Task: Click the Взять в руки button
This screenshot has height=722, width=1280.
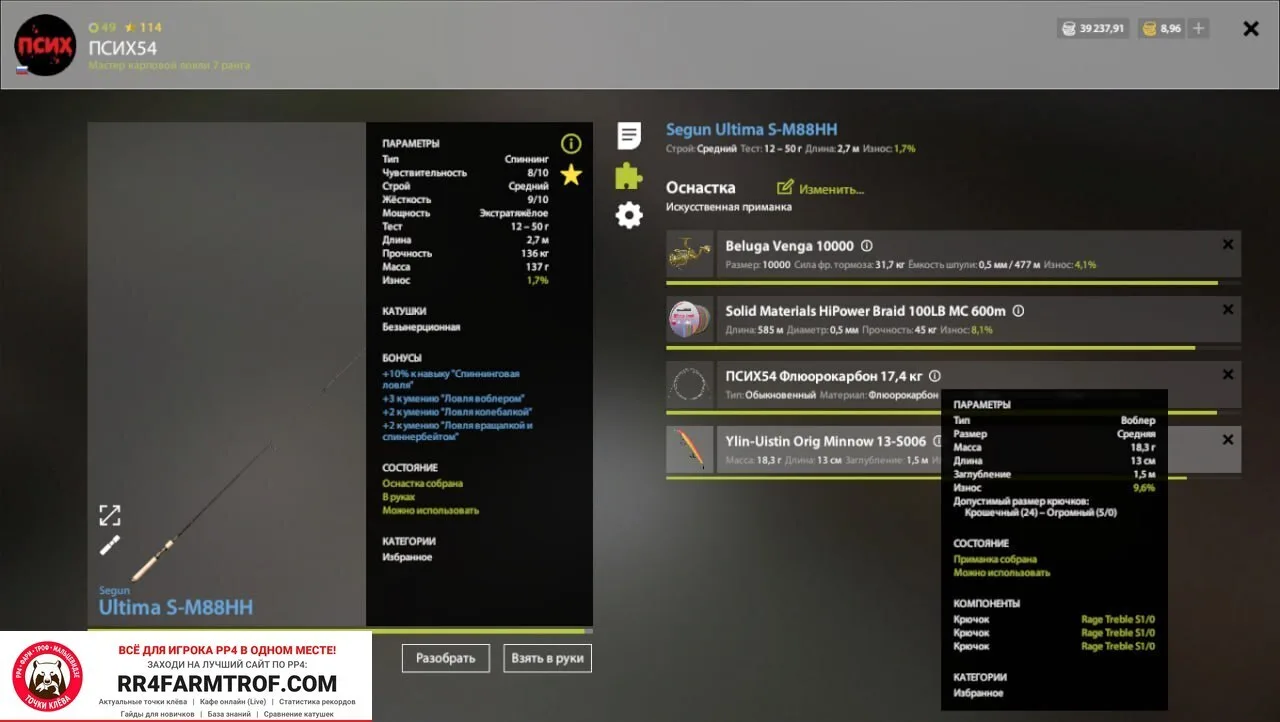Action: (x=548, y=658)
